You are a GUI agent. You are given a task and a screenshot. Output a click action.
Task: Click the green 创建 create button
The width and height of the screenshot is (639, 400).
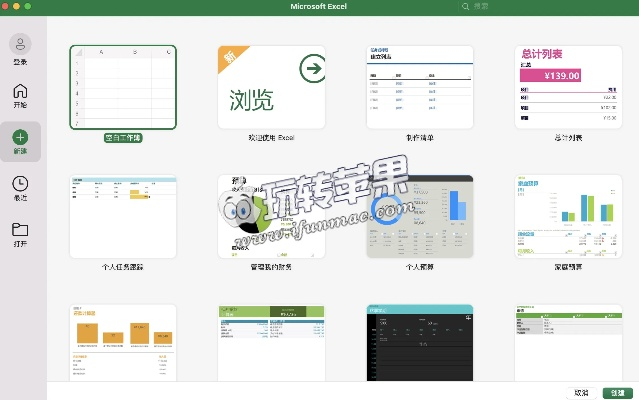tap(616, 392)
